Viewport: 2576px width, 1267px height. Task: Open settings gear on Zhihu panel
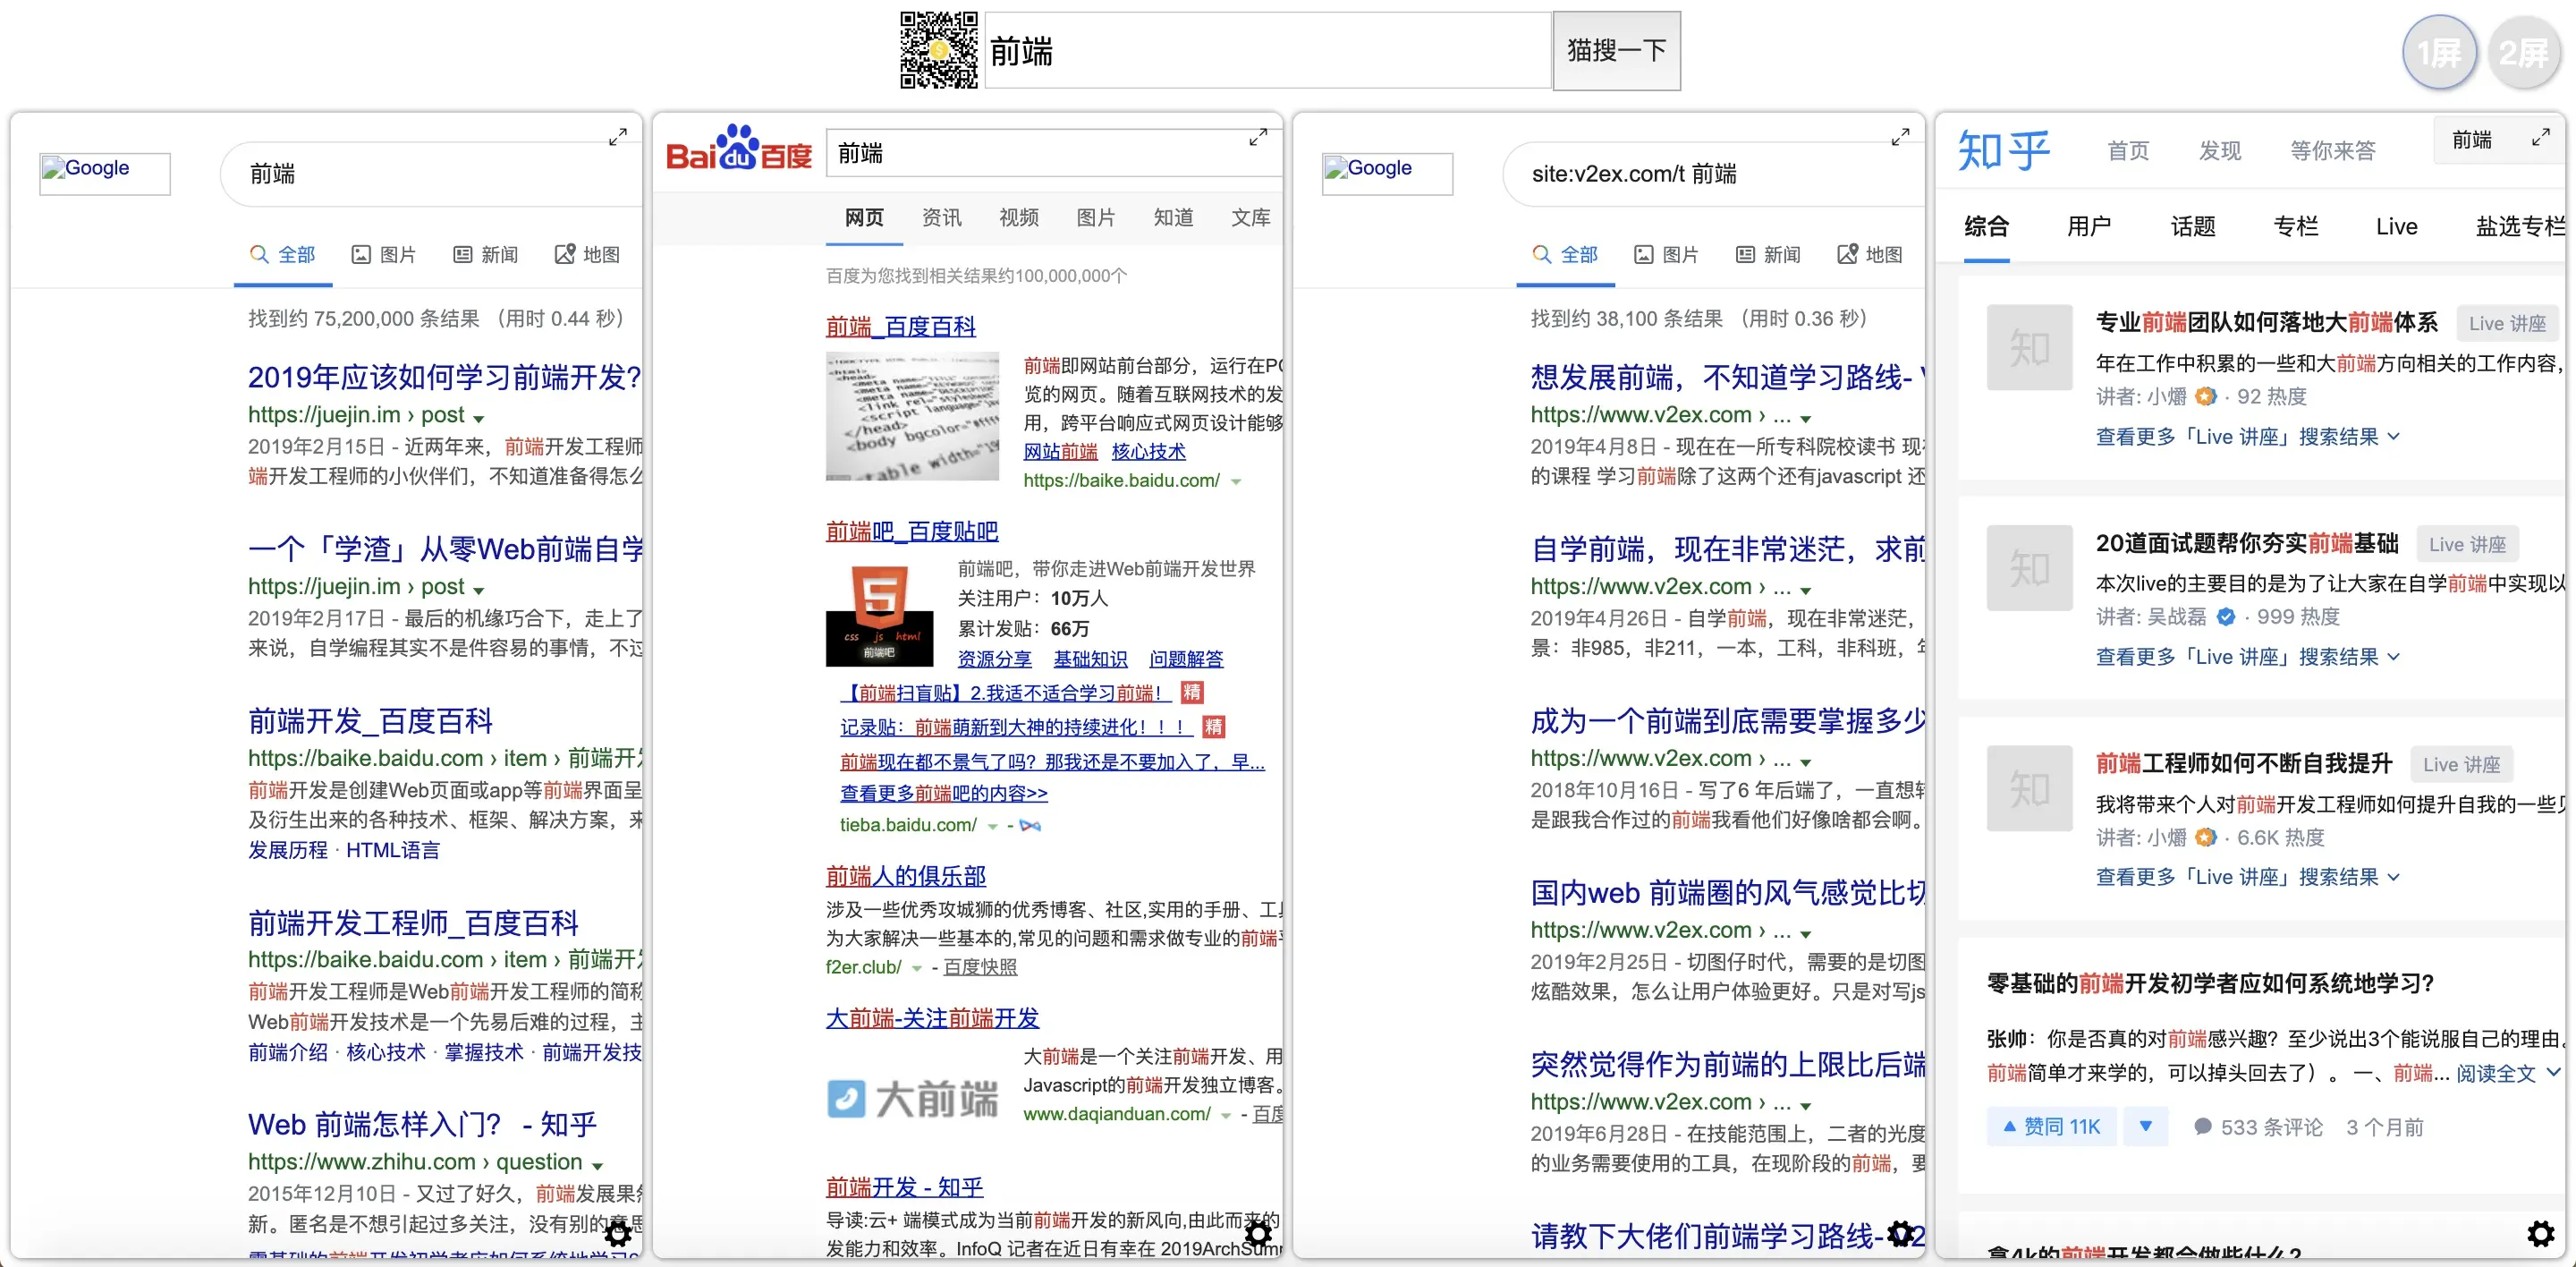2540,1233
